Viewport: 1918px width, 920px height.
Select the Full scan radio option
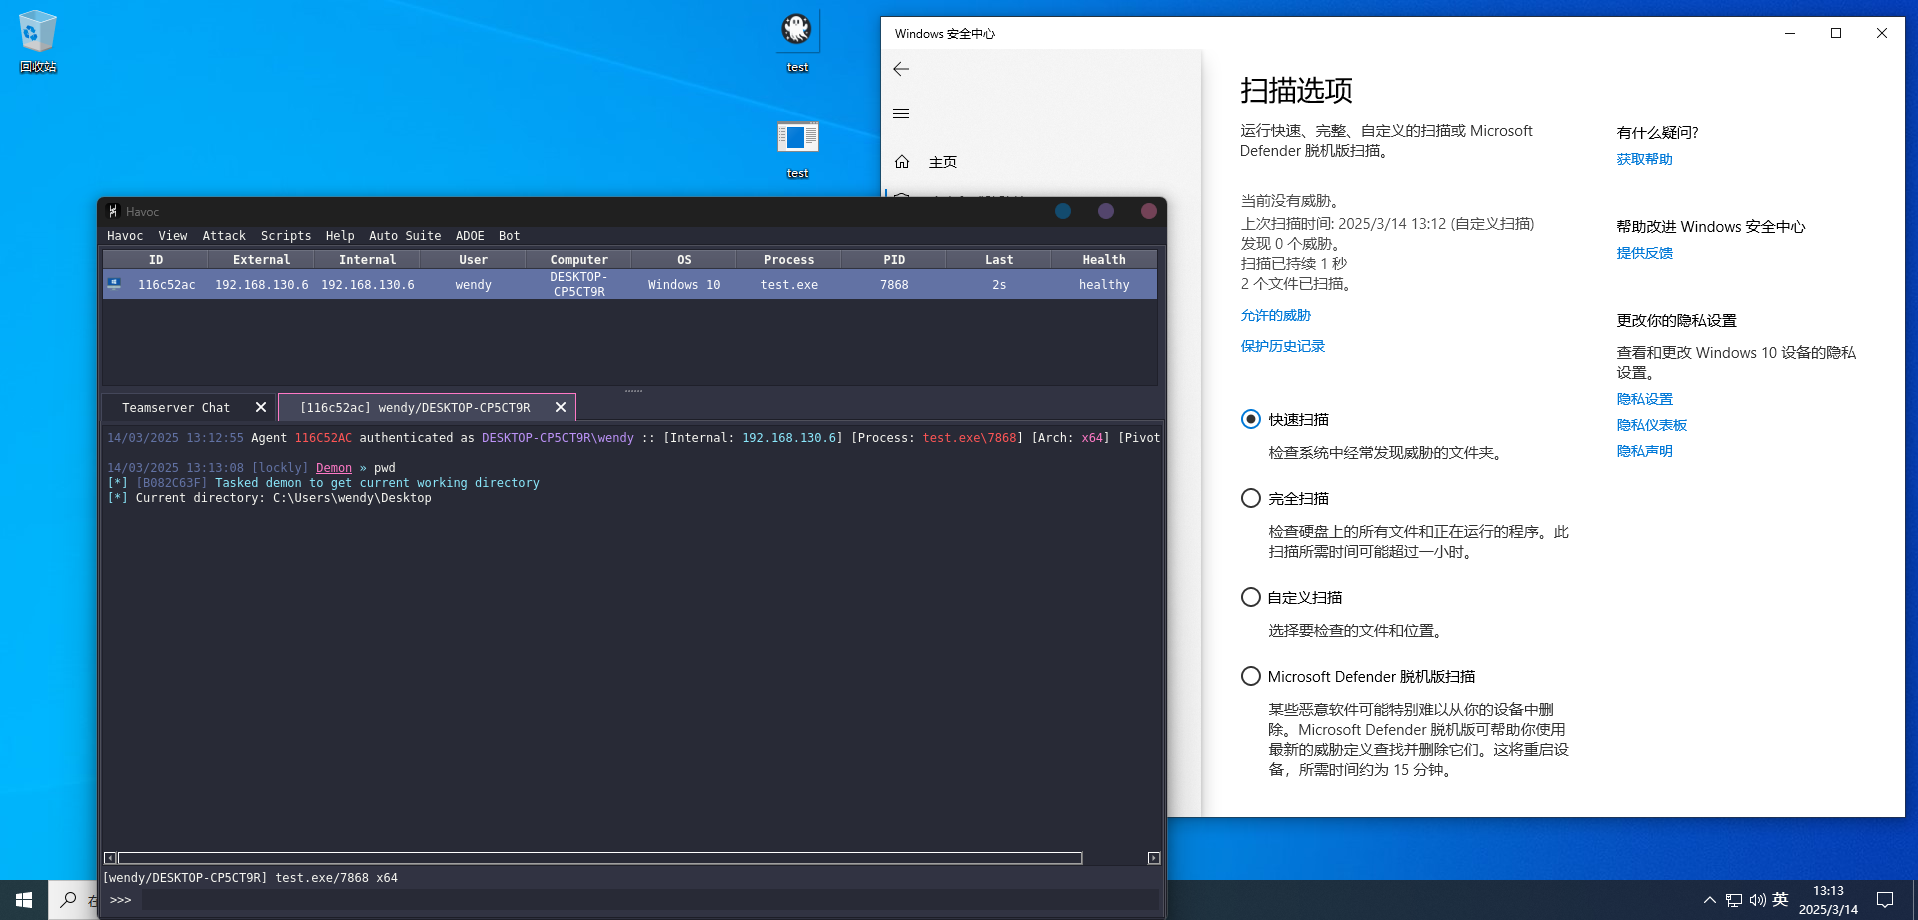pyautogui.click(x=1250, y=498)
